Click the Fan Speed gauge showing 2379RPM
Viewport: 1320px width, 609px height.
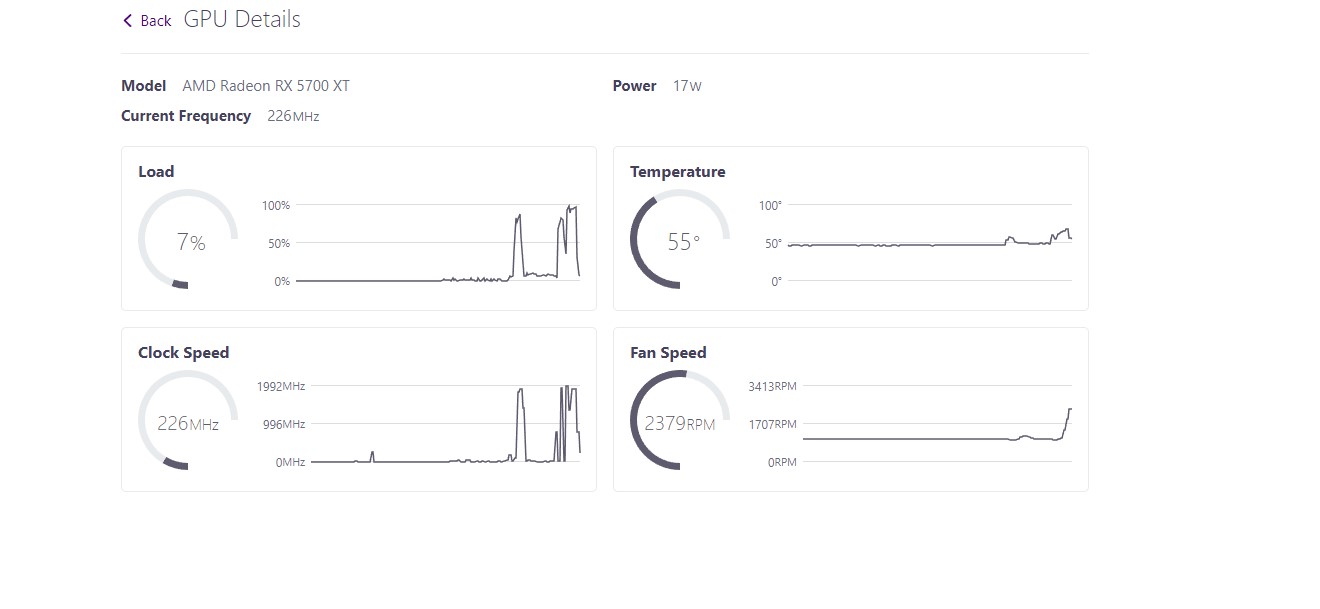pos(680,420)
